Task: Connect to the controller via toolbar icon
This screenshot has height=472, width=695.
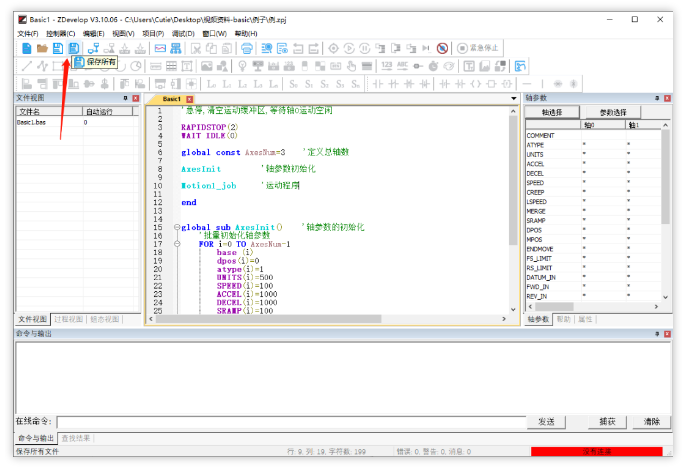Action: click(94, 48)
